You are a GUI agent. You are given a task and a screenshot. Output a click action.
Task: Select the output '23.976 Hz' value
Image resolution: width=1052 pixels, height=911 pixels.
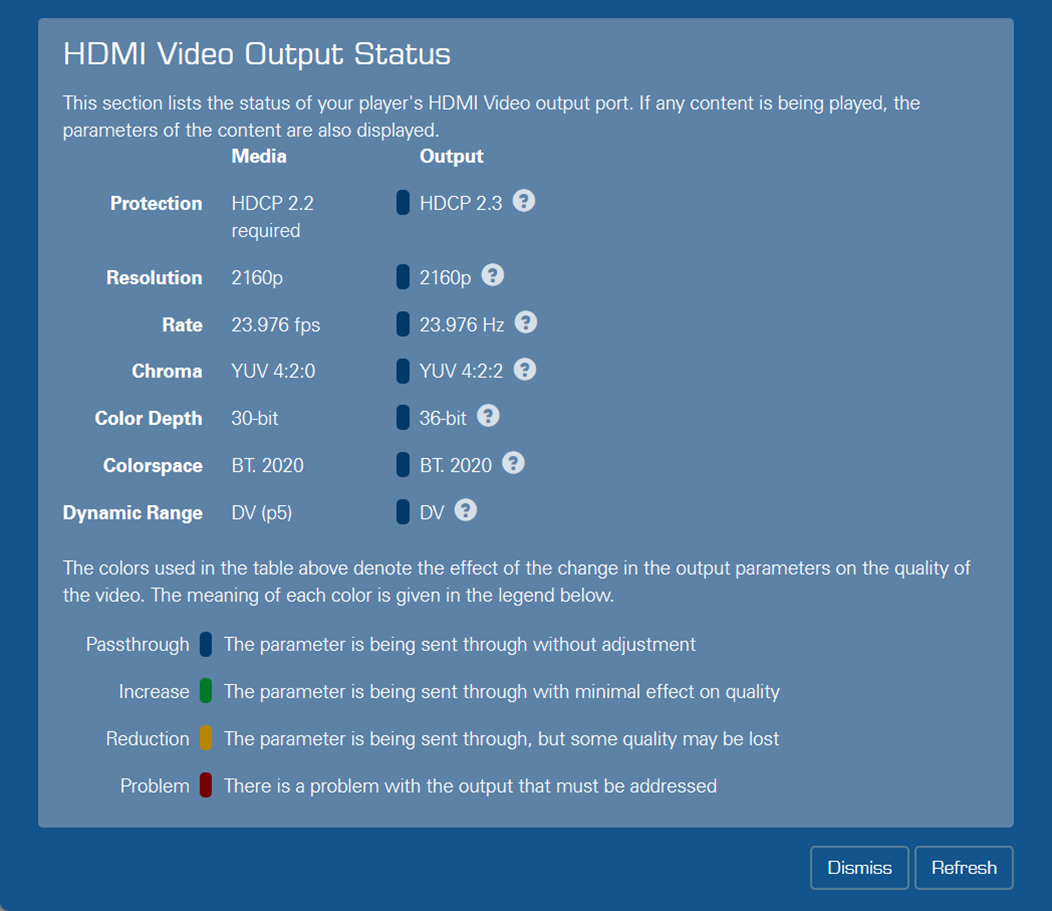[462, 325]
